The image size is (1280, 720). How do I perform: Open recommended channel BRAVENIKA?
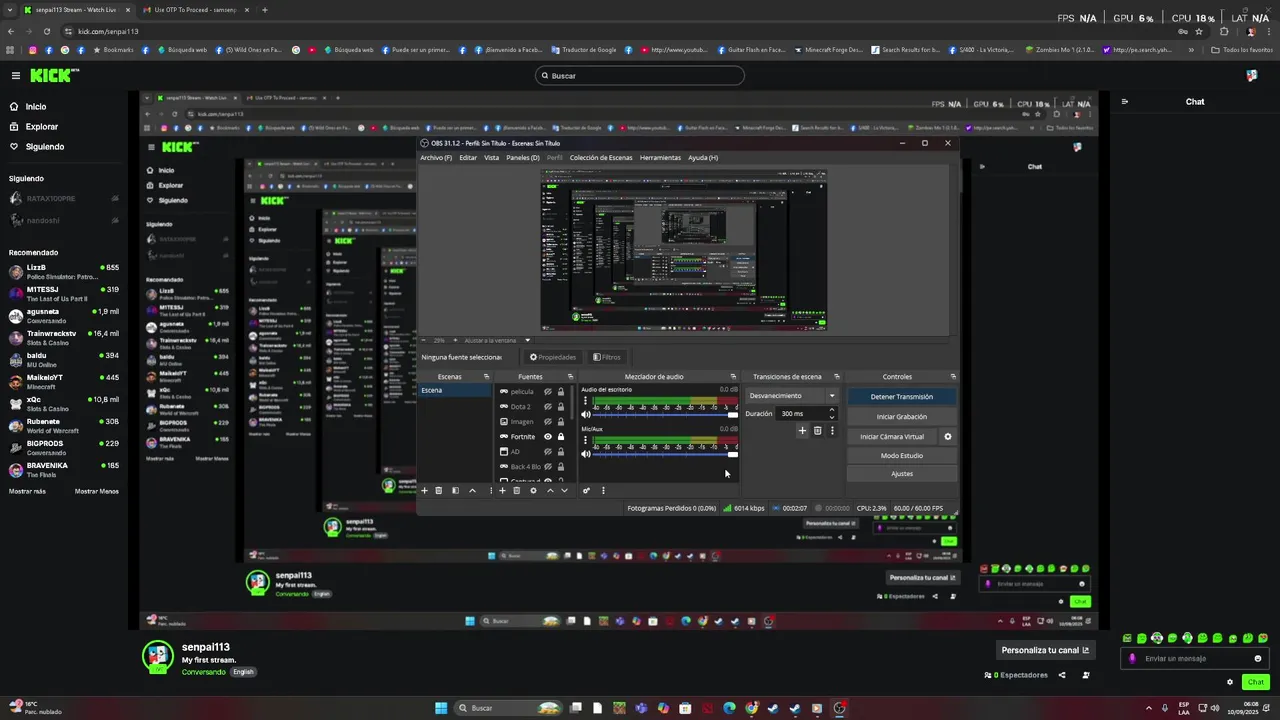(64, 469)
